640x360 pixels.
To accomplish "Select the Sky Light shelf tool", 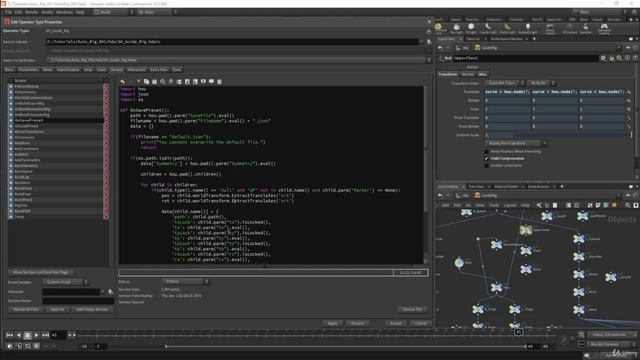I will coord(457,29).
